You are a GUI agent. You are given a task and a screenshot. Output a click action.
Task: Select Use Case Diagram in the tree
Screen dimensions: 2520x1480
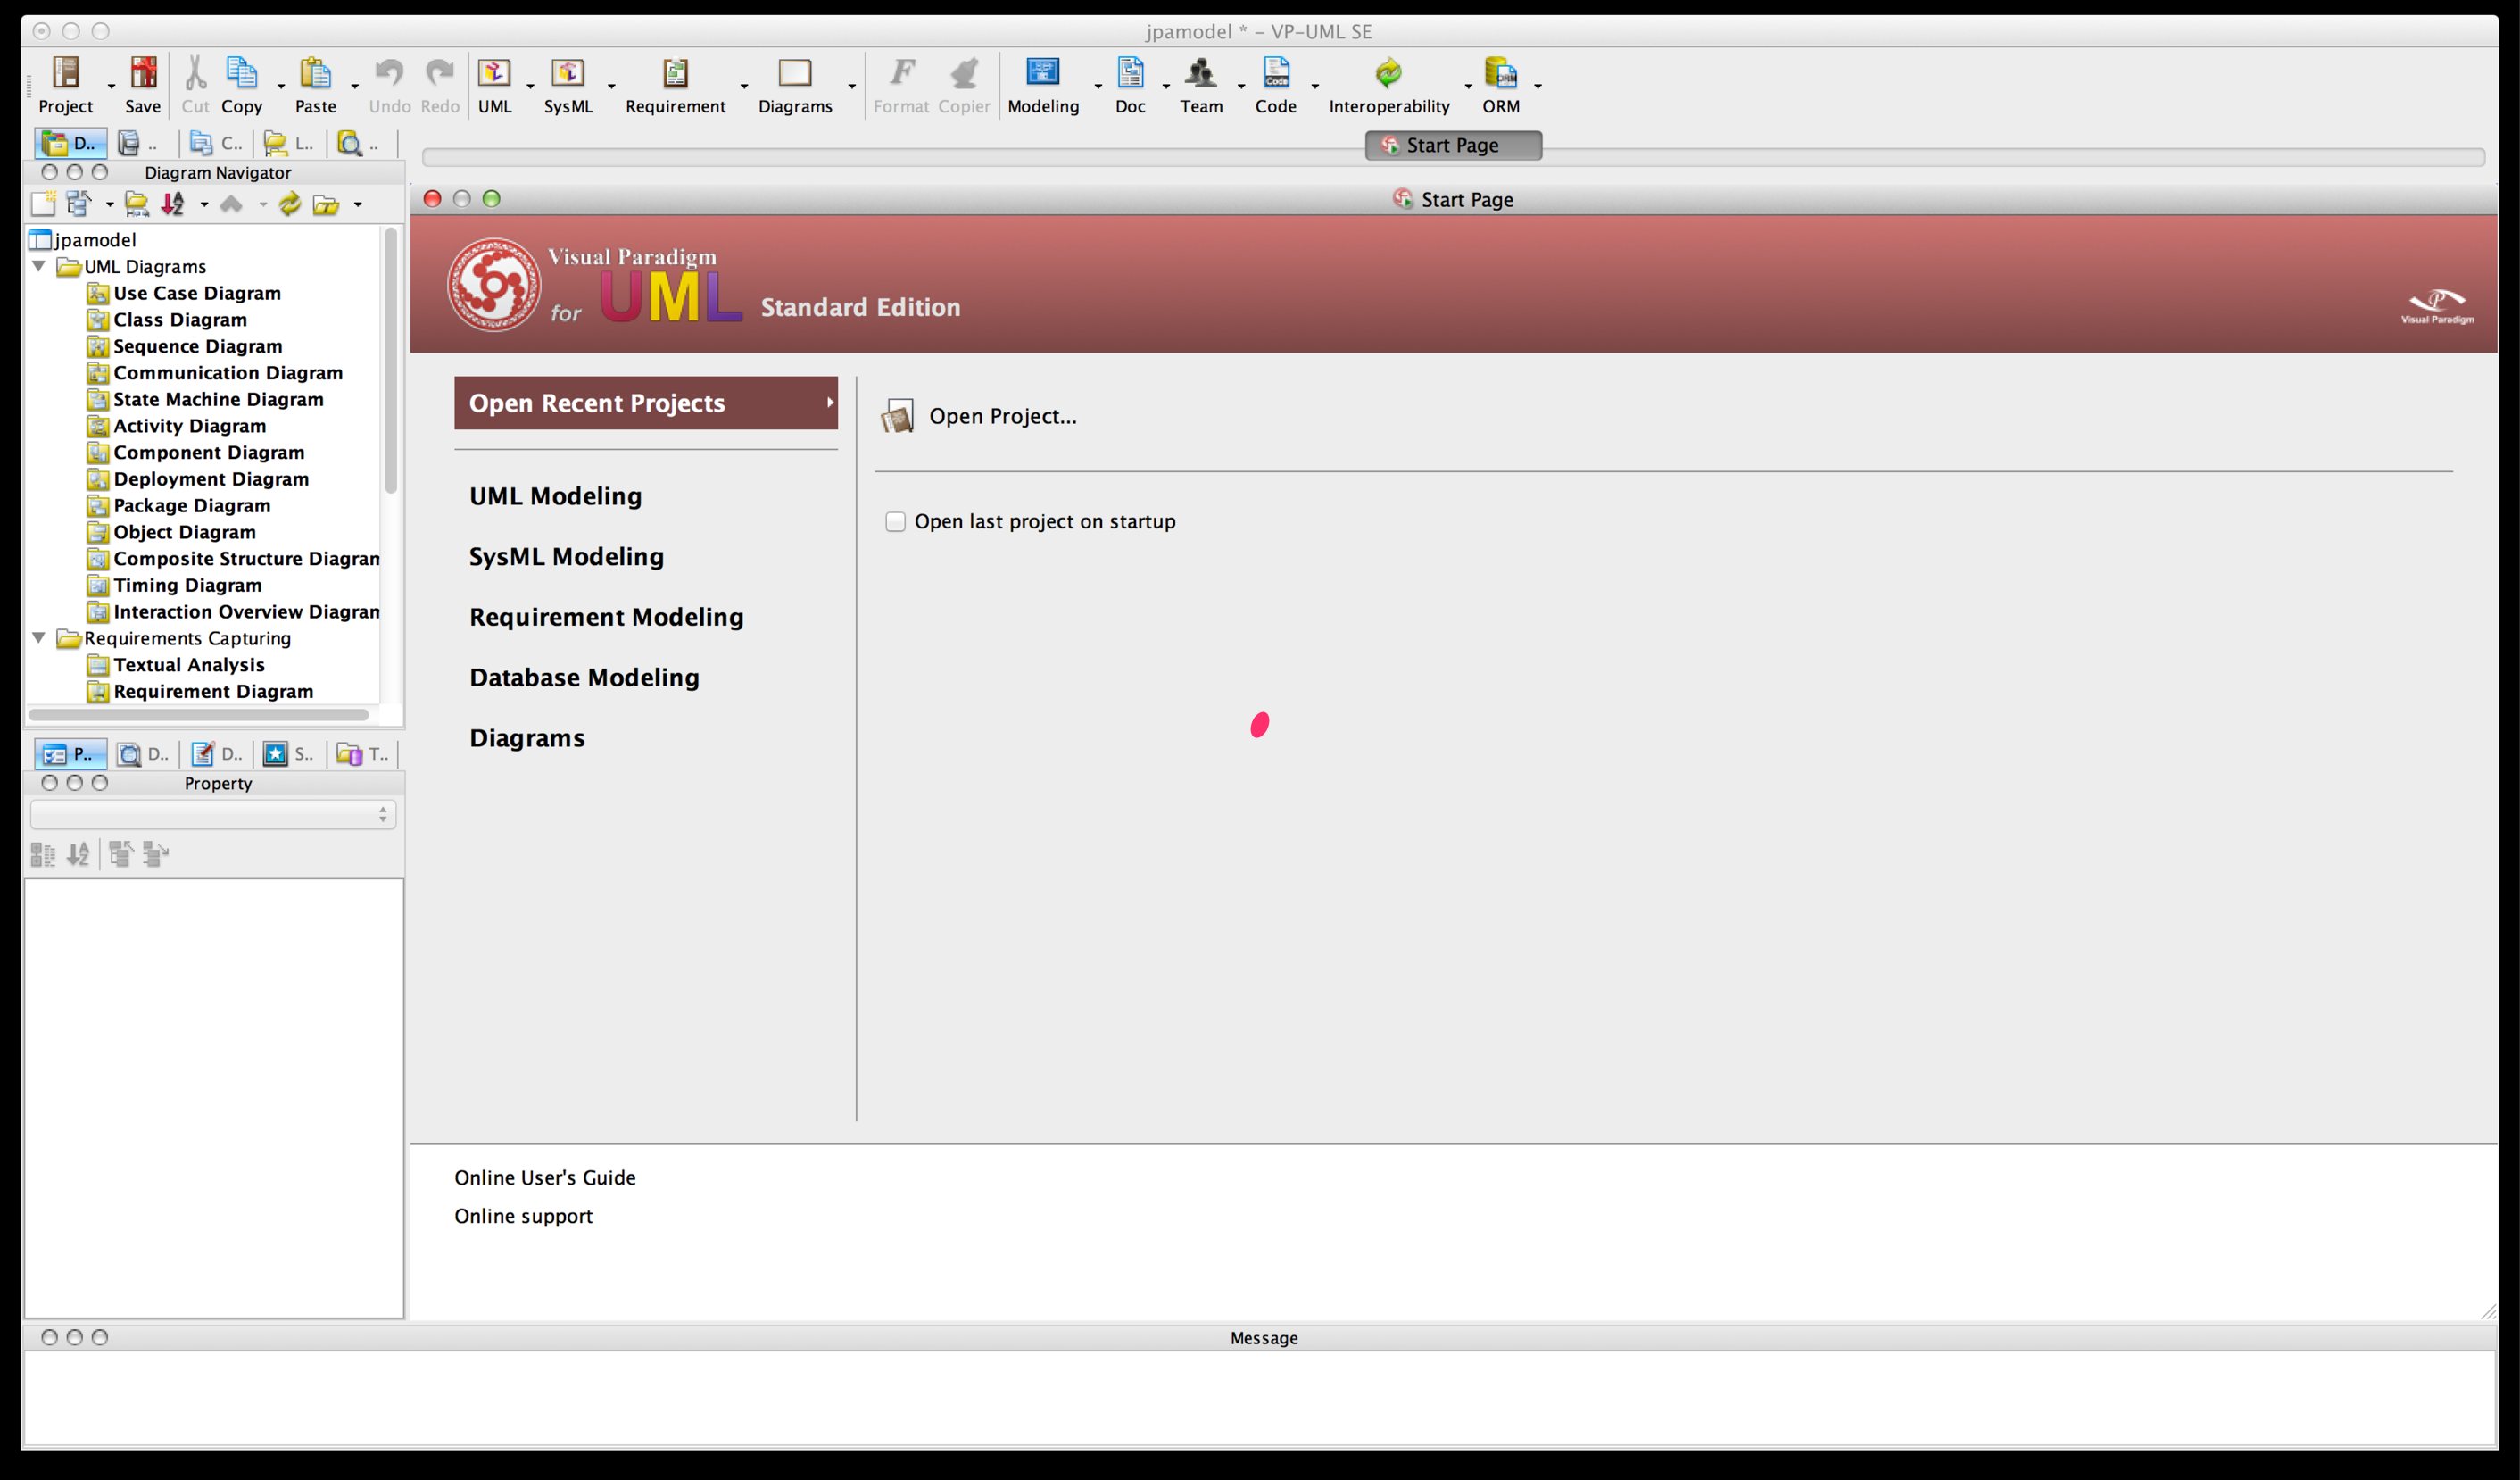[197, 293]
